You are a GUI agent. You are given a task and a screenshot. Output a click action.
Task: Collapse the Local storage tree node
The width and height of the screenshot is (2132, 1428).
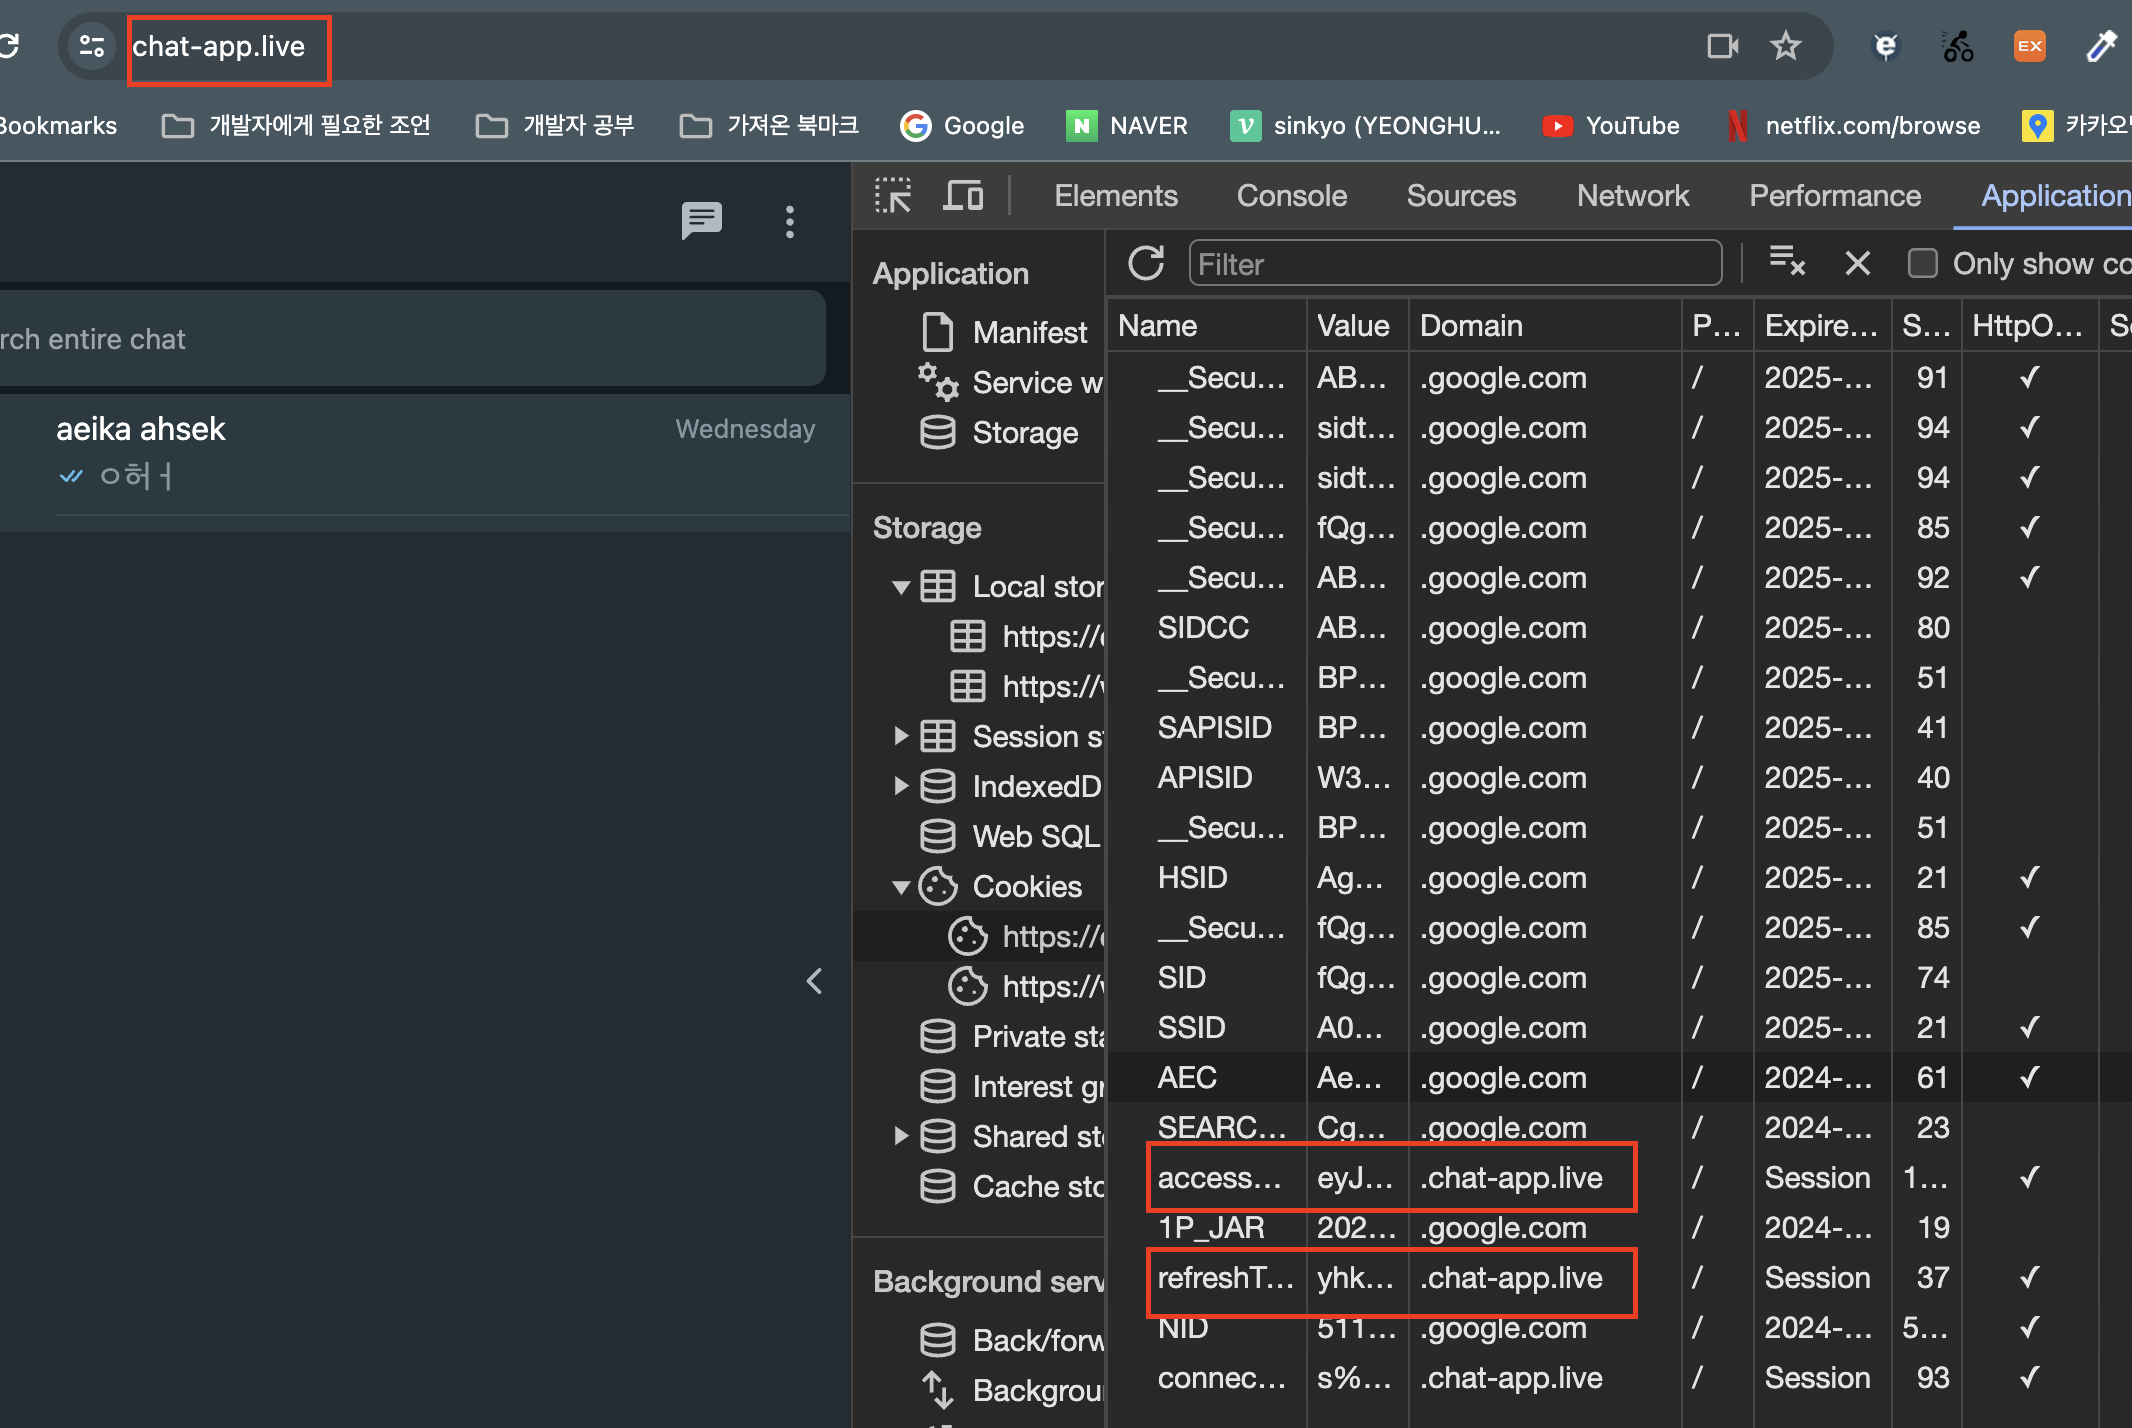(901, 587)
